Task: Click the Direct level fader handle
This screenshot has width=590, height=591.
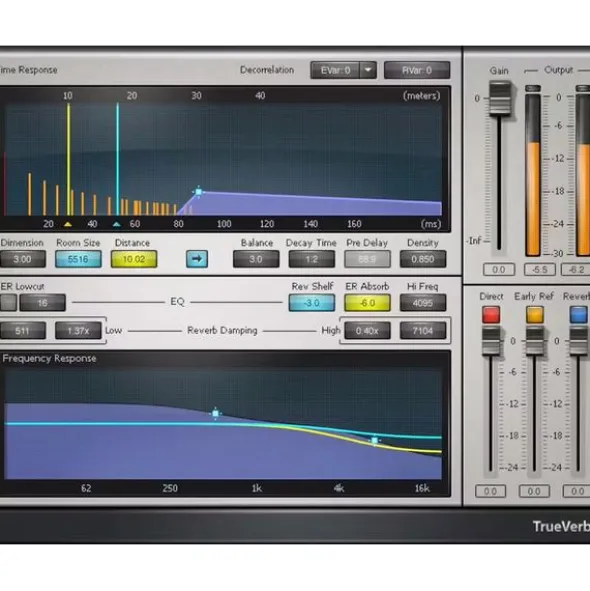Action: (x=491, y=341)
